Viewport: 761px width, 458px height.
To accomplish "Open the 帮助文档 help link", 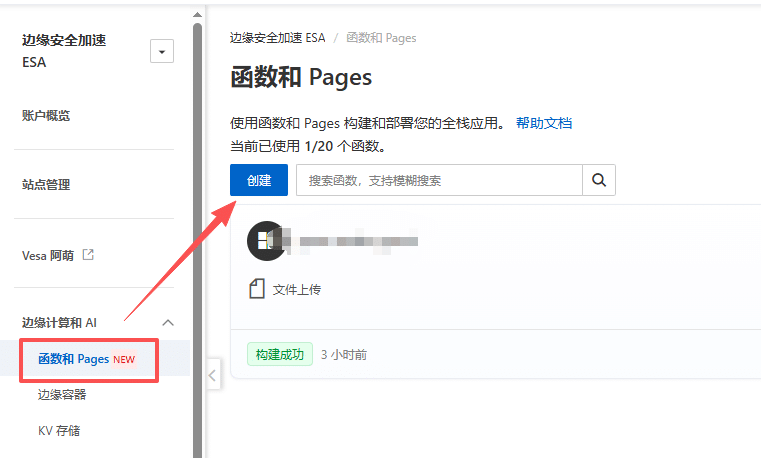I will pyautogui.click(x=544, y=123).
